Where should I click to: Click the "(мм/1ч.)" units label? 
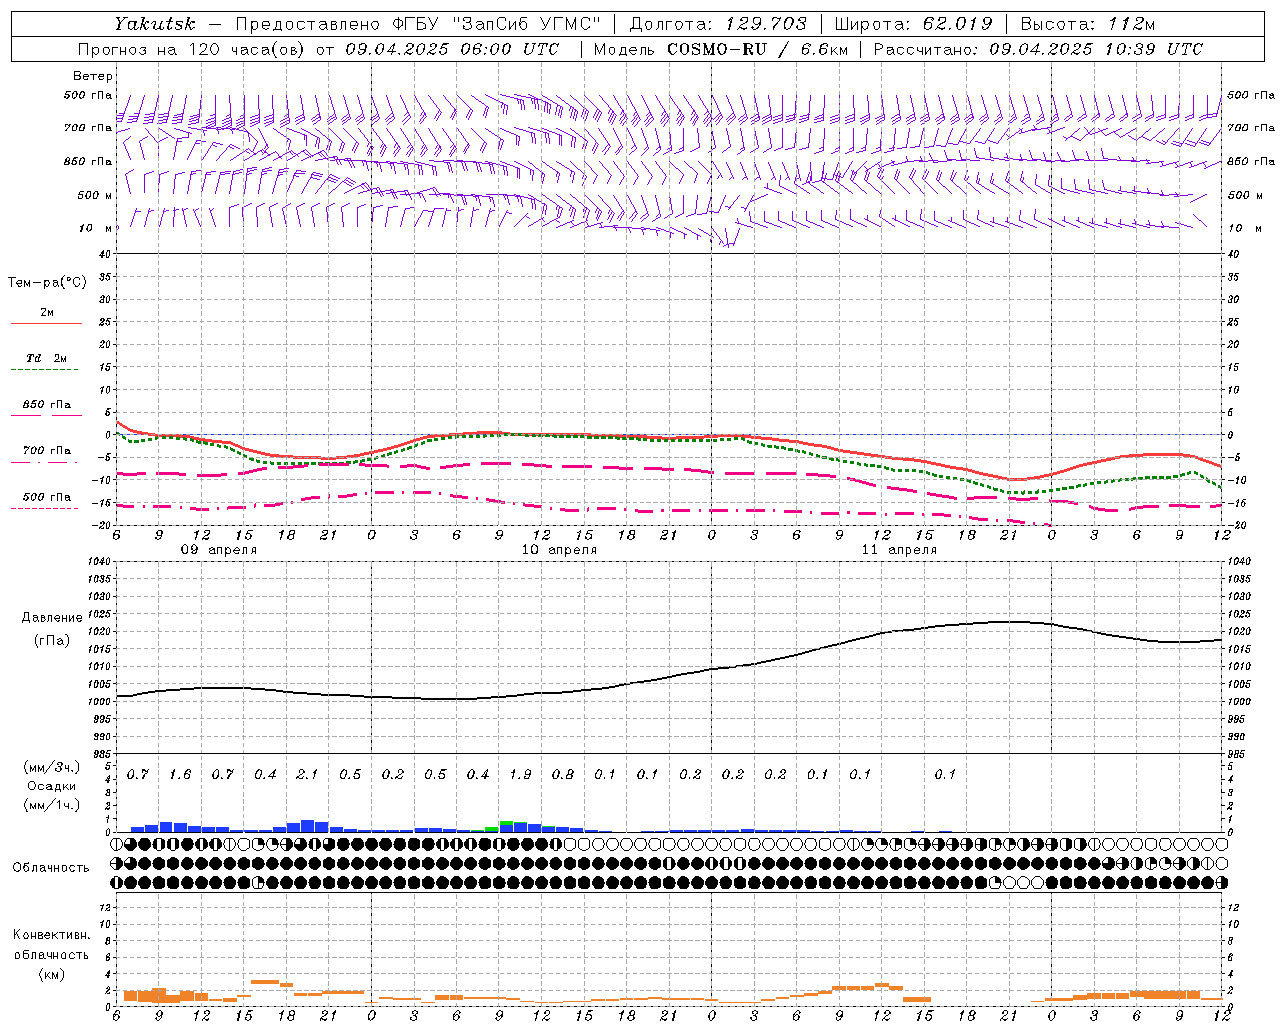click(x=51, y=805)
